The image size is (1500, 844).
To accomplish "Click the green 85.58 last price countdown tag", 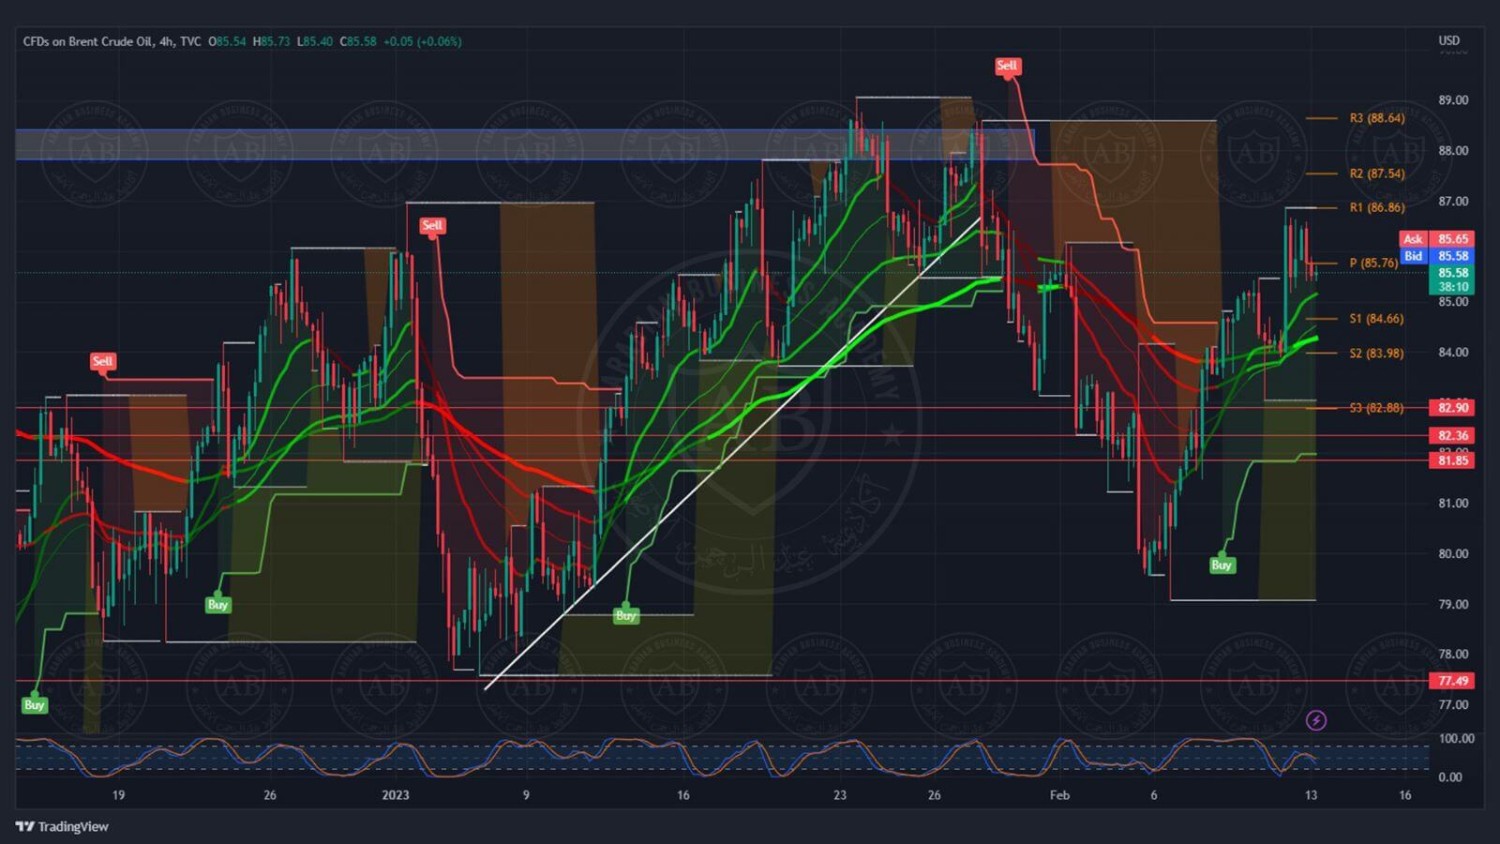I will (1452, 279).
